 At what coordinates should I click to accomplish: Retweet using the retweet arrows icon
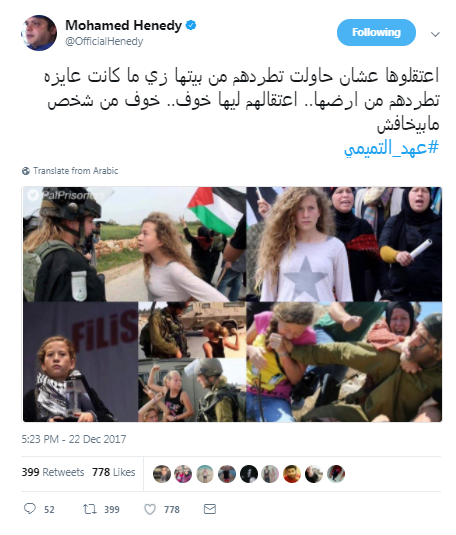pos(89,509)
